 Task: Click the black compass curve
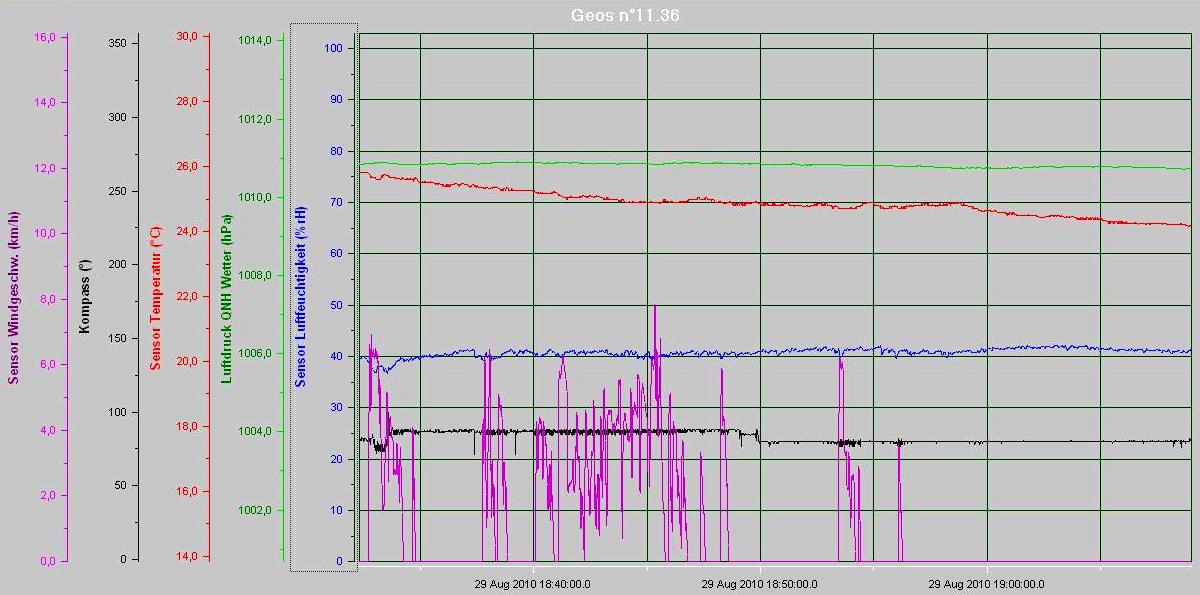(1000, 441)
